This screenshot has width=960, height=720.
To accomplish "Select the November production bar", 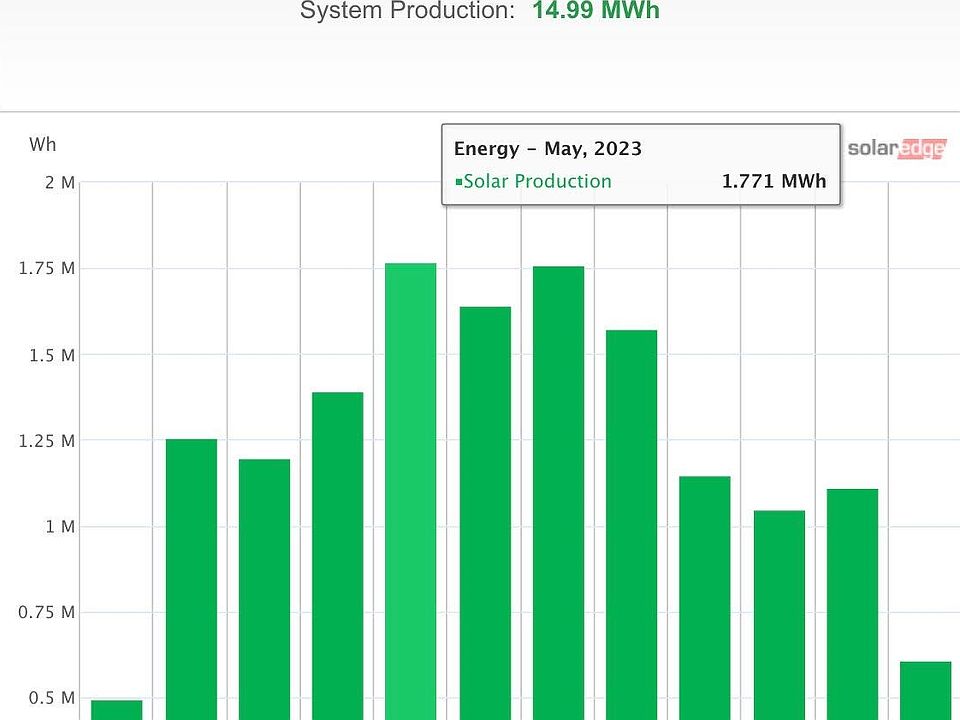I will pyautogui.click(x=852, y=603).
